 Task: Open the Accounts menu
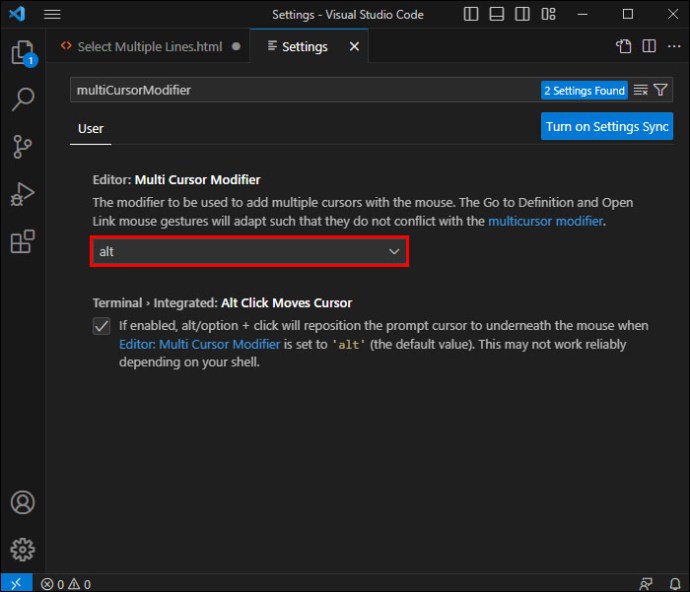click(x=22, y=502)
